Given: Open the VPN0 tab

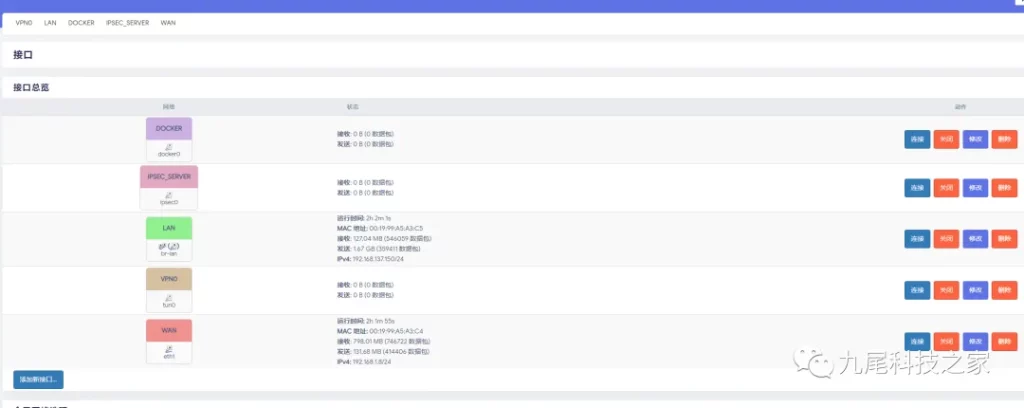Looking at the screenshot, I should (x=25, y=22).
